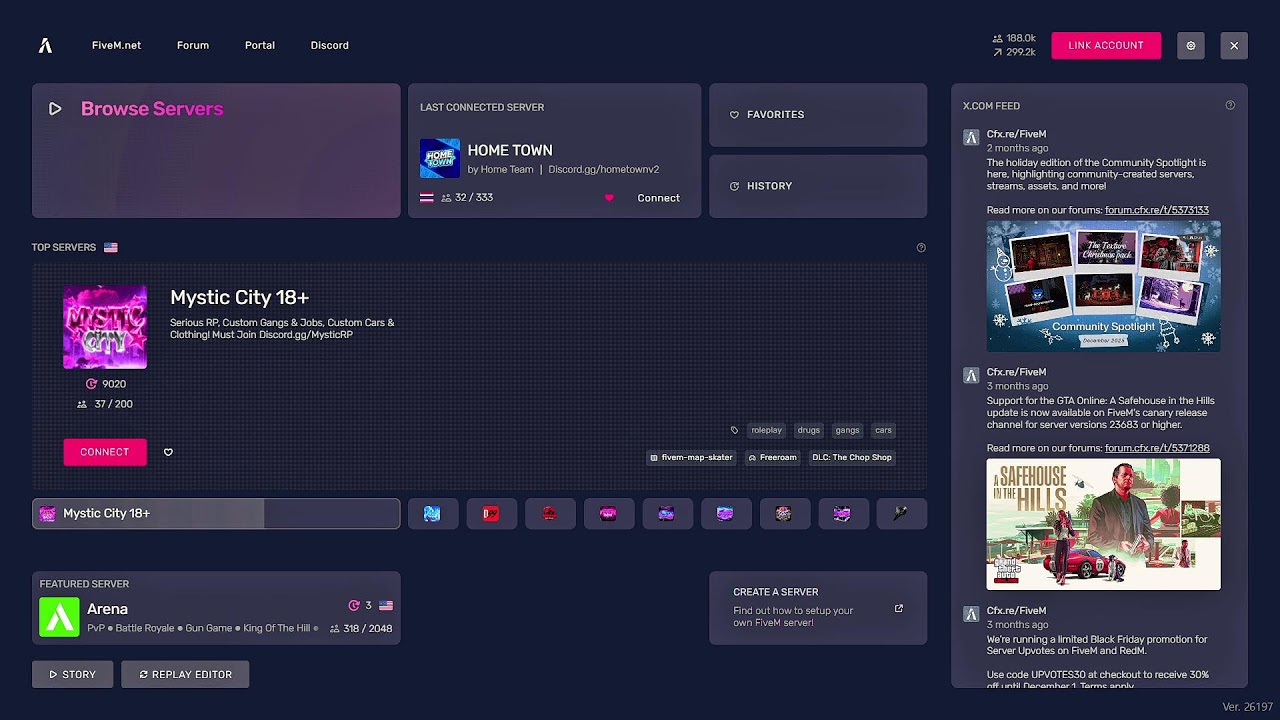Open the FAVORITES section
1280x720 pixels.
coord(818,115)
